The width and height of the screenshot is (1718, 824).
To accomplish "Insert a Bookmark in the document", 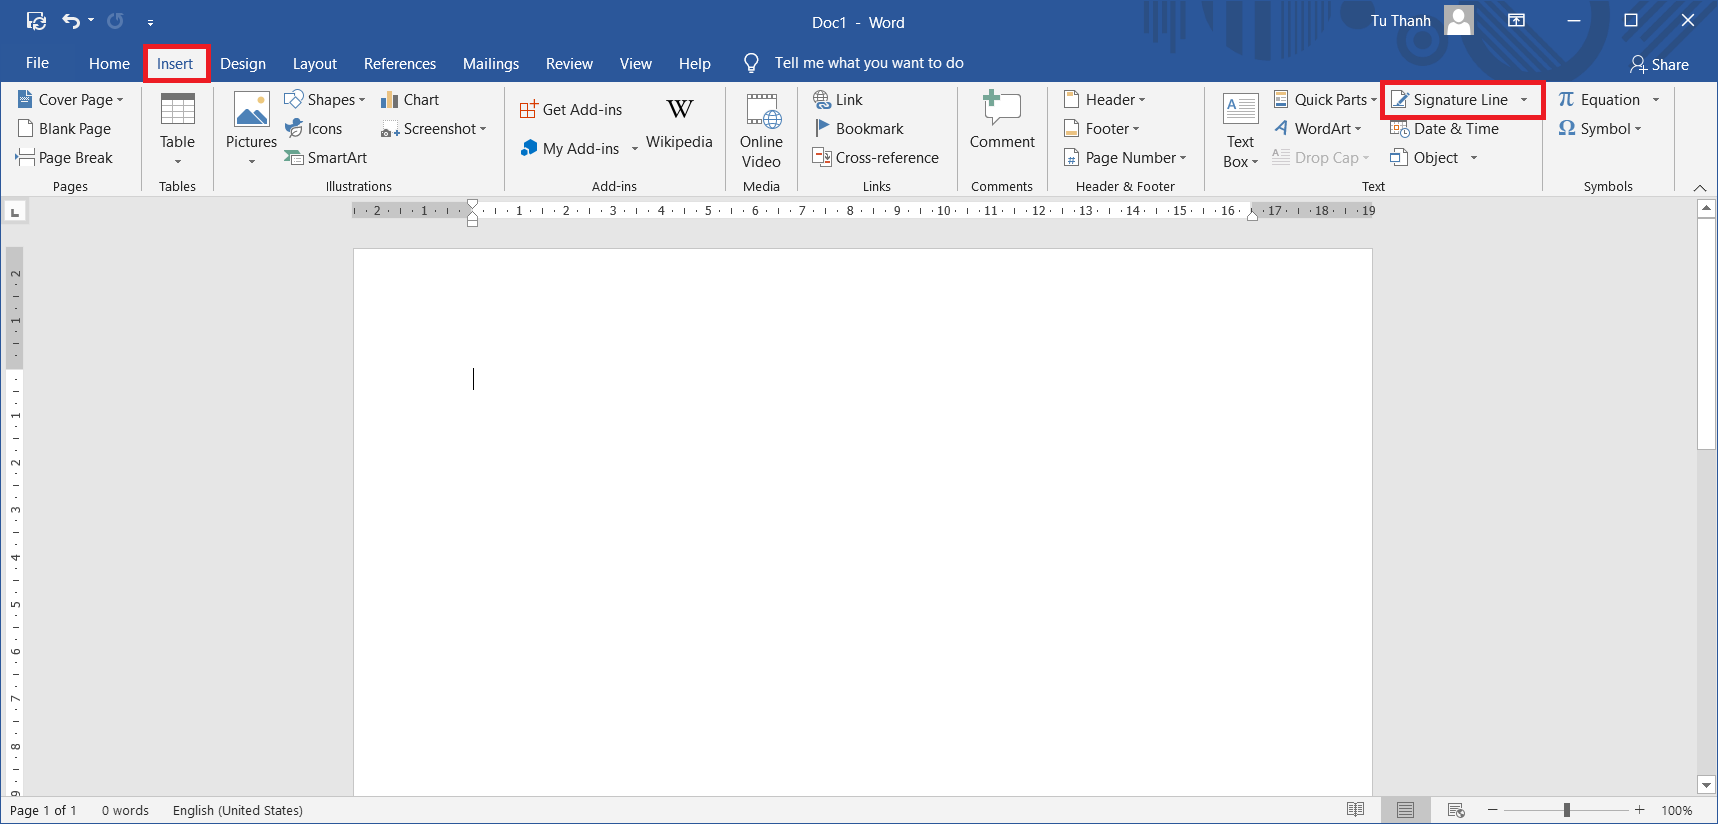I will 859,129.
